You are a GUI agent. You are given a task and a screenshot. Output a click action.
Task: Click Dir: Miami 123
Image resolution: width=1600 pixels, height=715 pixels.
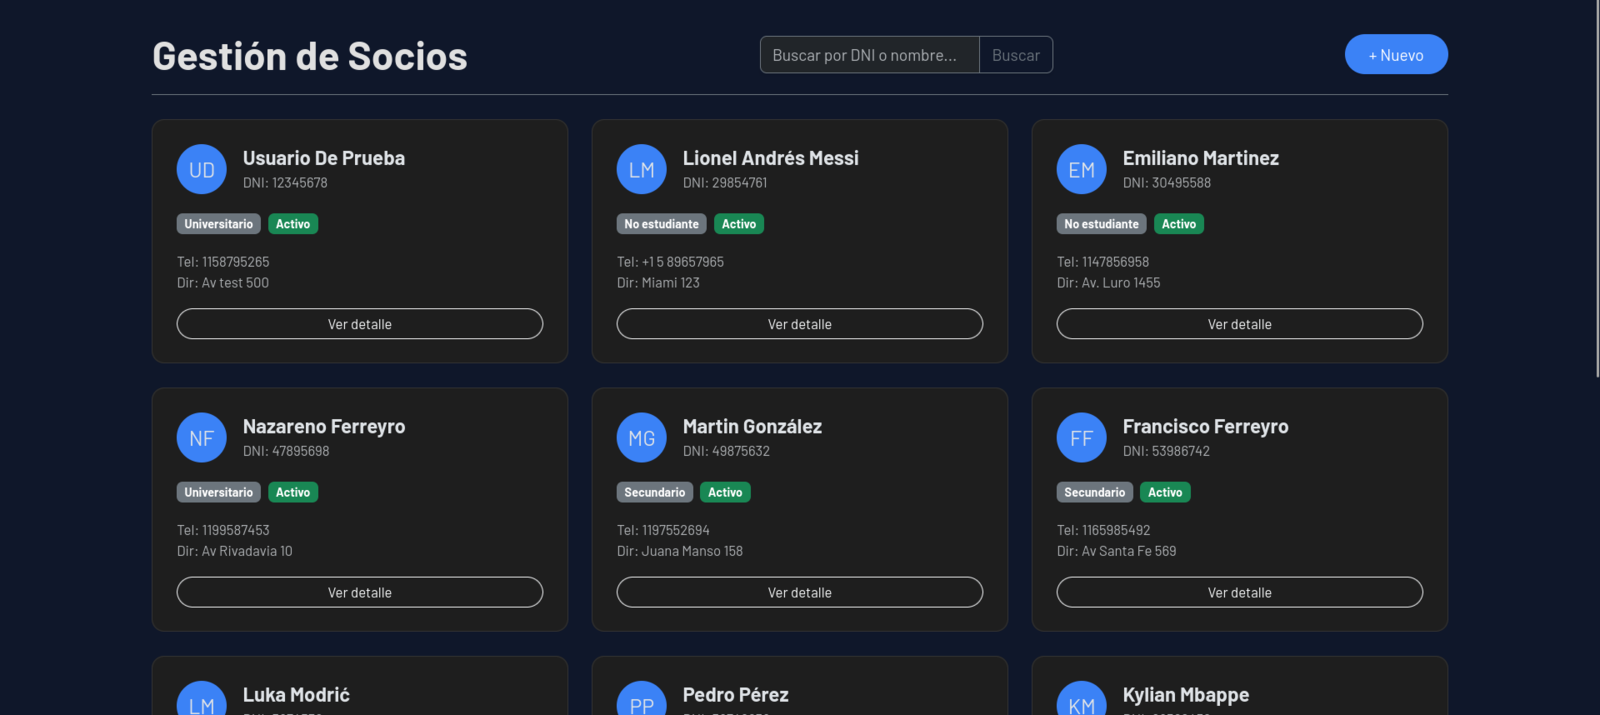[x=658, y=283]
